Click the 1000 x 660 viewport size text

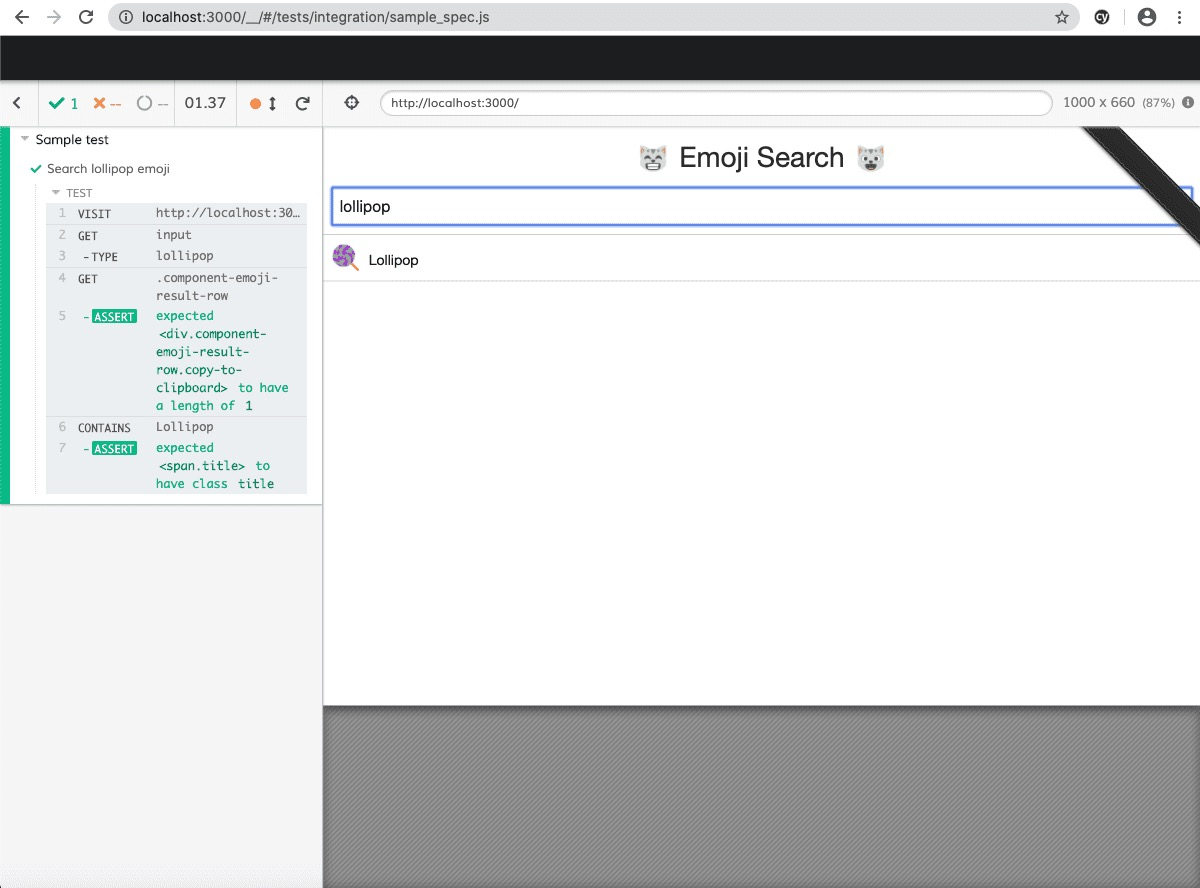point(1098,102)
